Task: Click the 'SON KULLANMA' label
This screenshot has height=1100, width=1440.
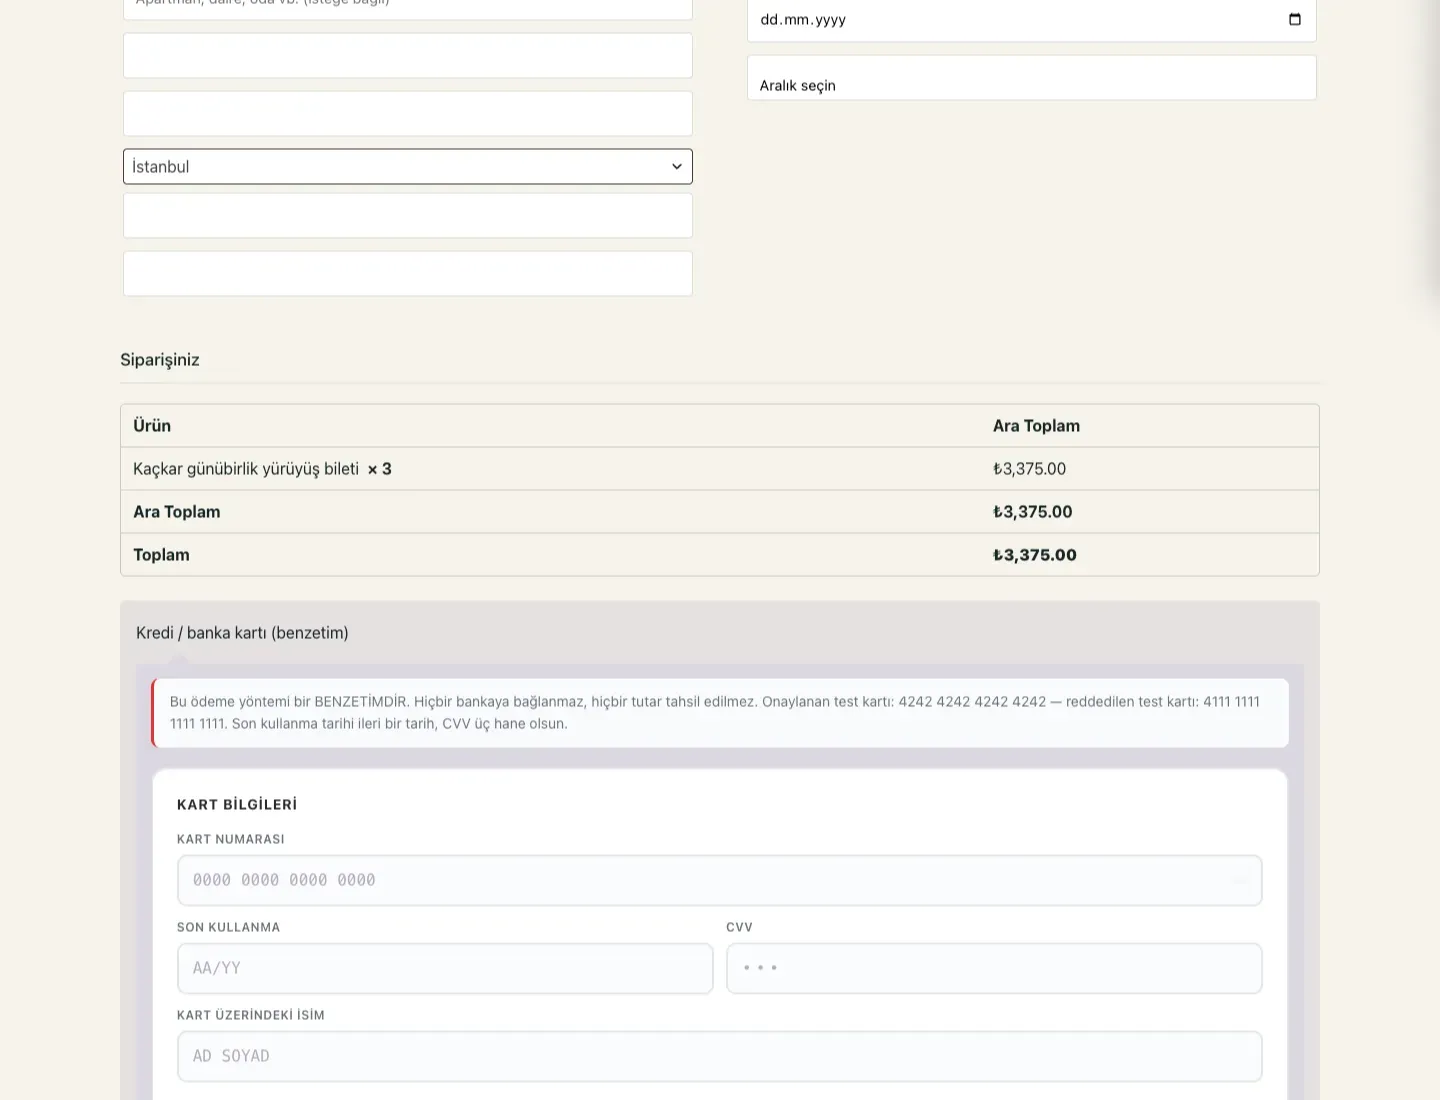Action: coord(228,927)
